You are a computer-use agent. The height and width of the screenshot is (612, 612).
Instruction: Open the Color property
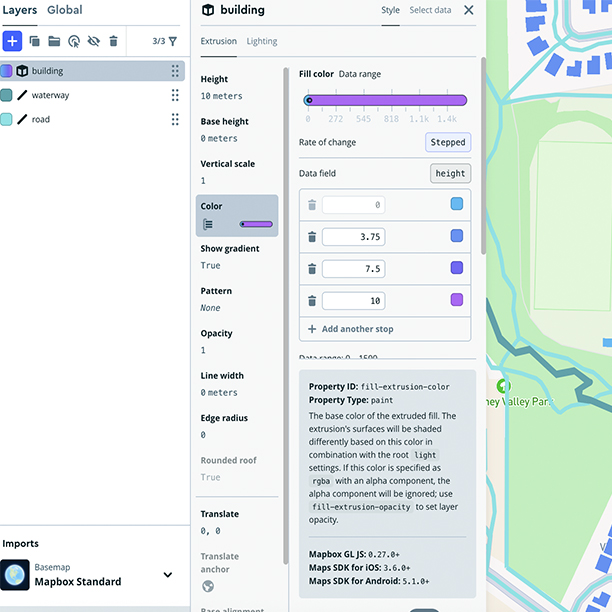(237, 215)
